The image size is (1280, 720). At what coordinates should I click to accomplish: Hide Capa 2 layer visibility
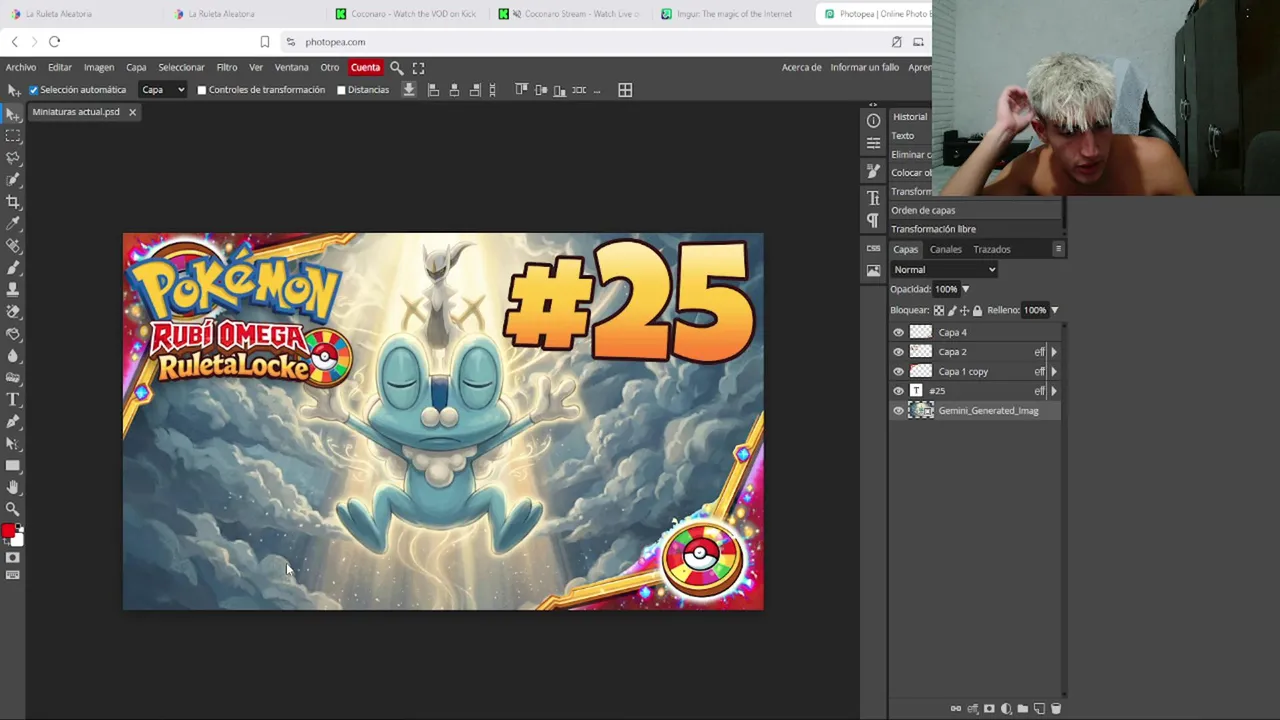(x=898, y=352)
